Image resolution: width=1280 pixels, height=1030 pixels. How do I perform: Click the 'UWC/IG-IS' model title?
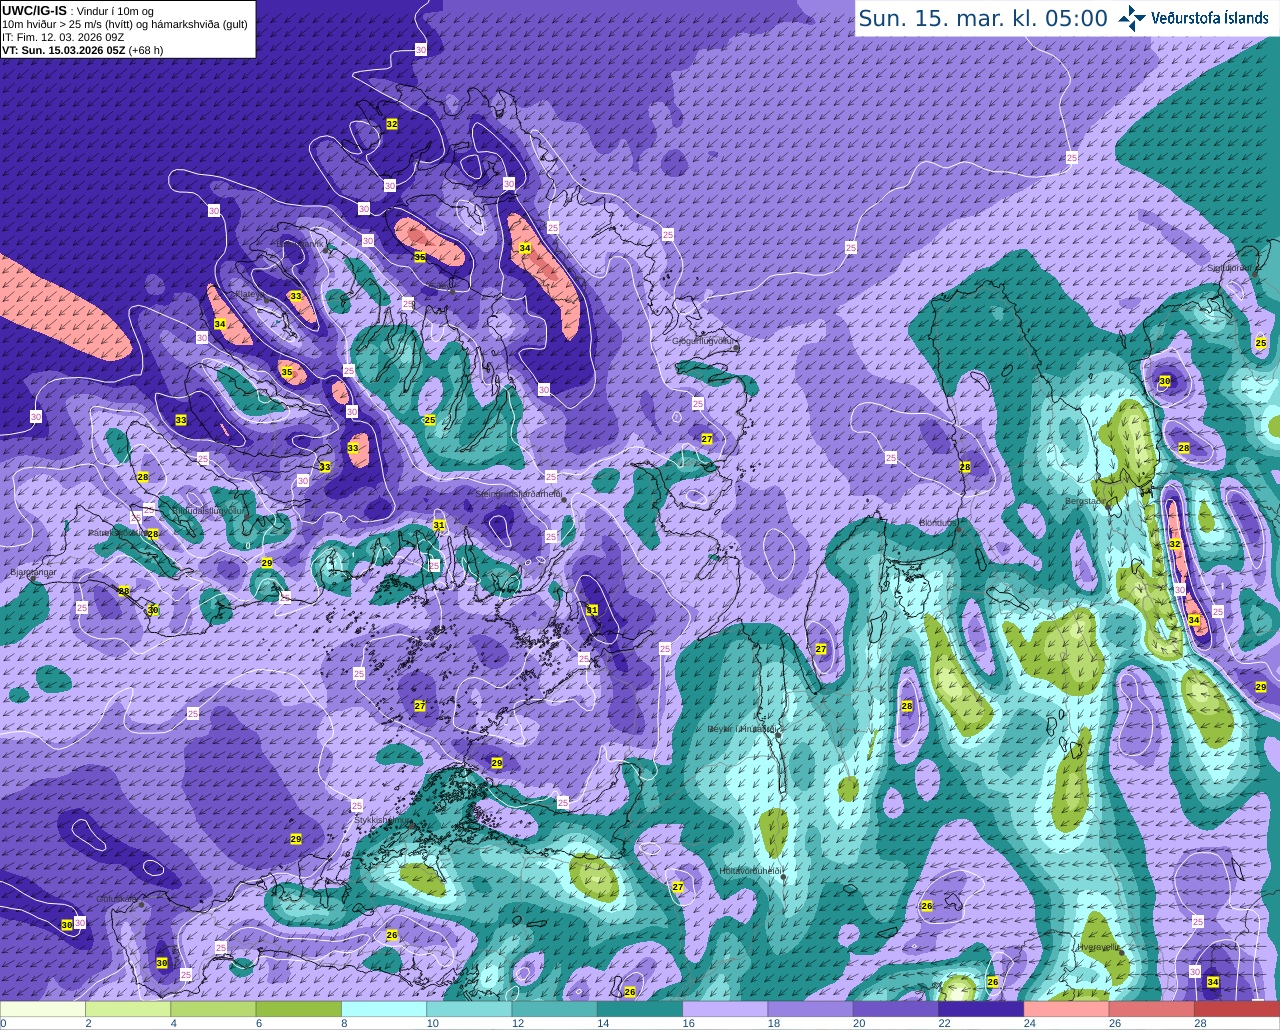click(34, 10)
